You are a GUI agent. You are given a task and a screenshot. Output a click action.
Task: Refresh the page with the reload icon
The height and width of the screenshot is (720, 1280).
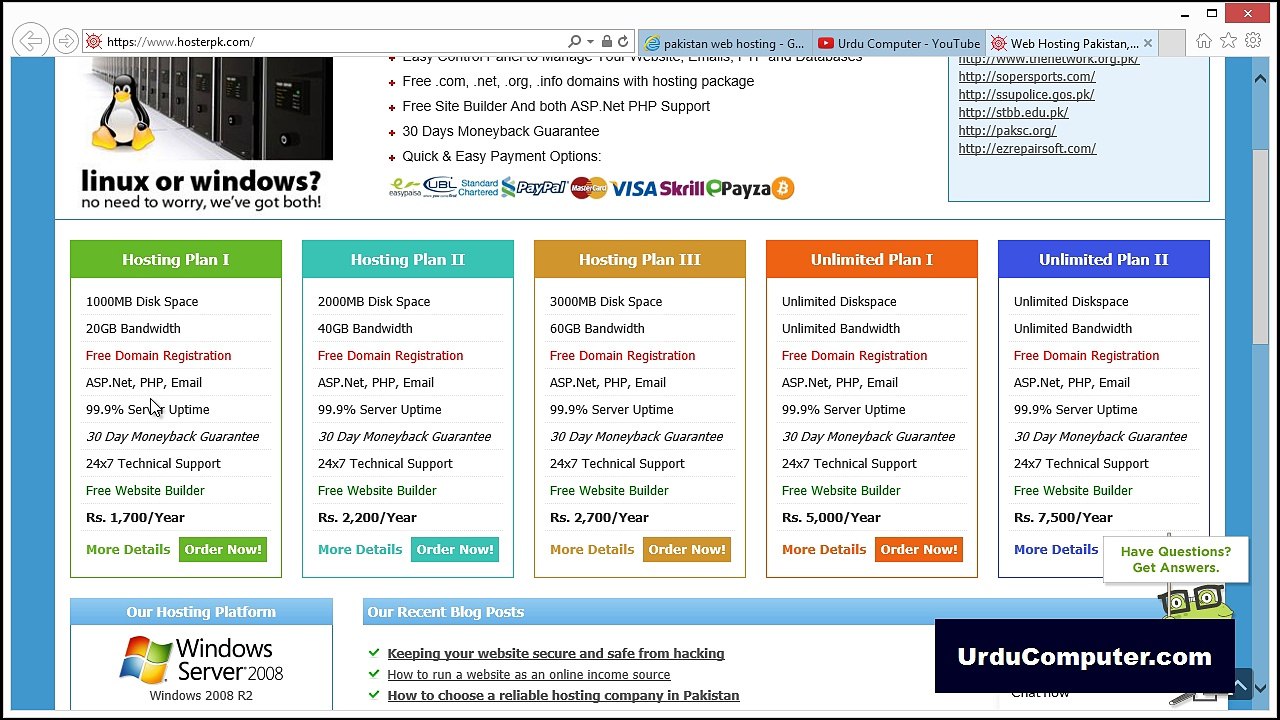[623, 42]
